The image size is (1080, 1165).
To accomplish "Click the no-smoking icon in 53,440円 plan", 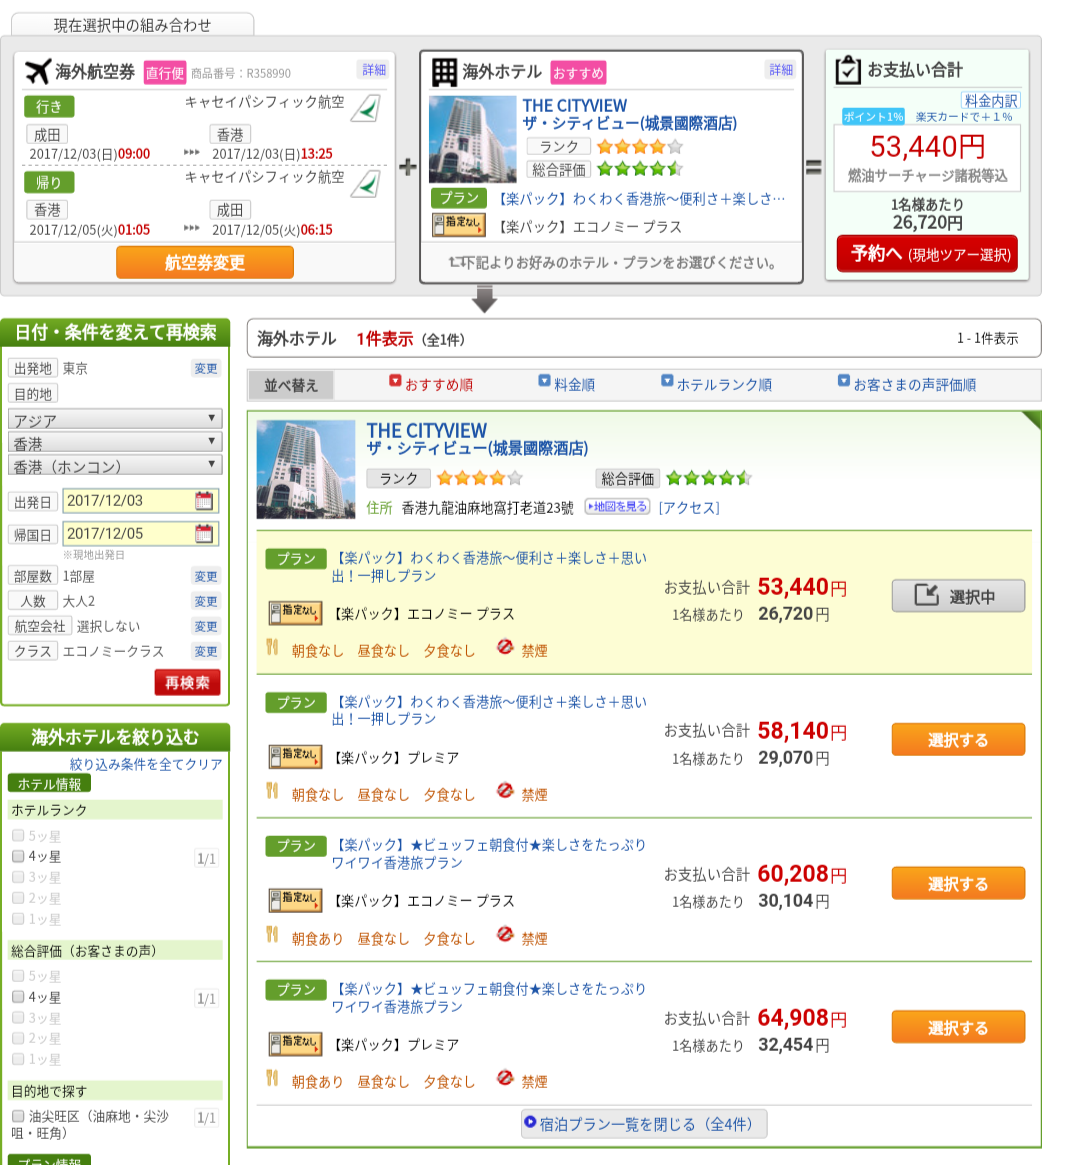I will point(505,647).
